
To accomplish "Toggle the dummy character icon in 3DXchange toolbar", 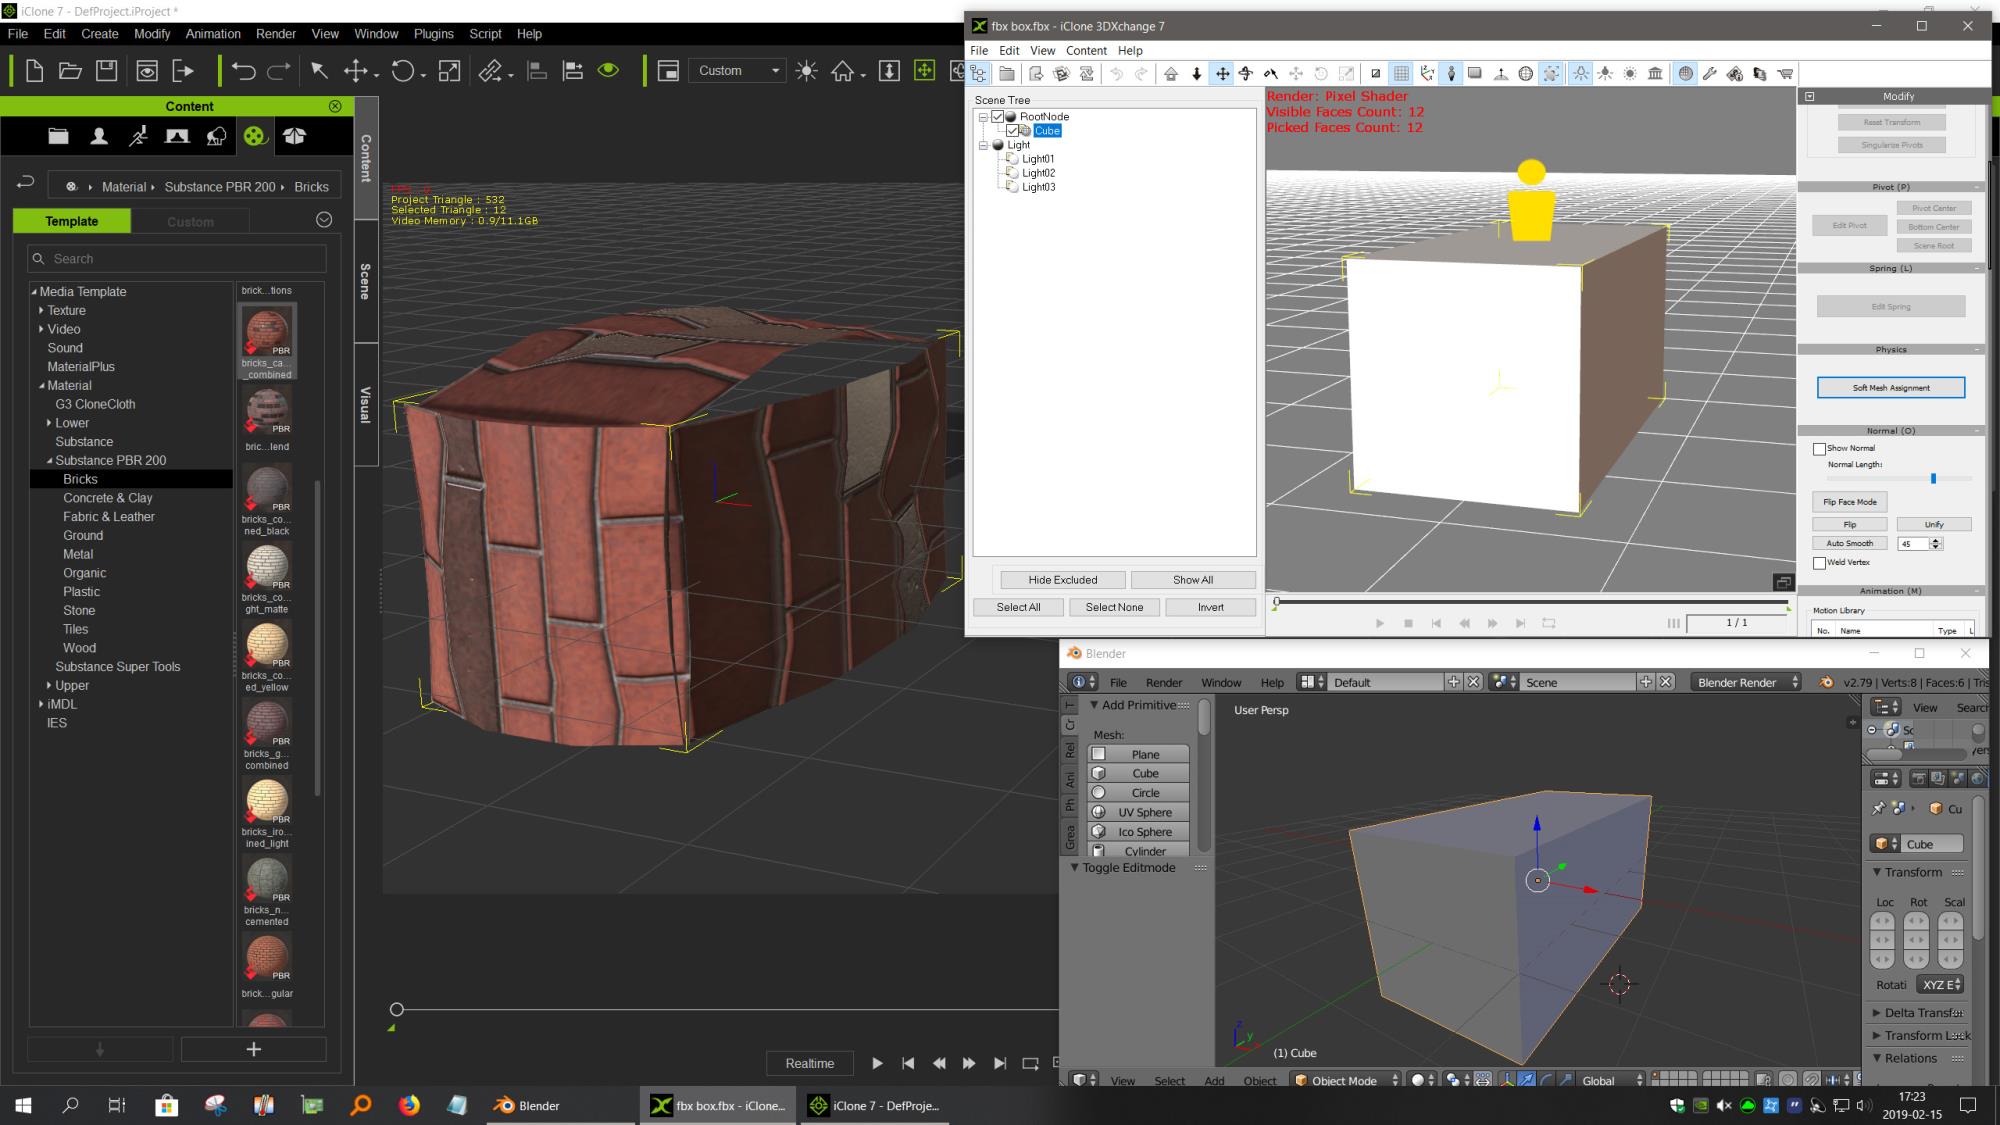I will (1451, 74).
